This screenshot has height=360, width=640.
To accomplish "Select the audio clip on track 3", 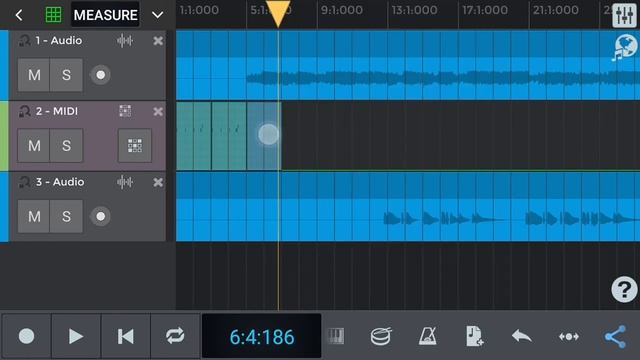I will coord(408,207).
